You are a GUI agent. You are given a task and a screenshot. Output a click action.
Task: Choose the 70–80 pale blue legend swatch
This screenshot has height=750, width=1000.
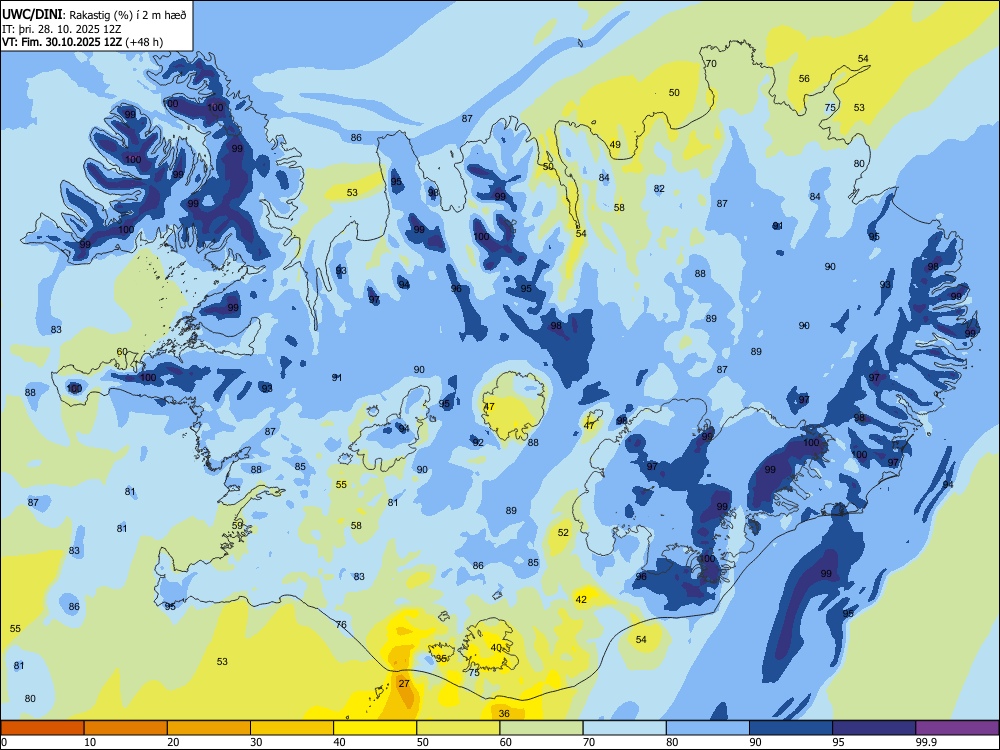pos(624,728)
